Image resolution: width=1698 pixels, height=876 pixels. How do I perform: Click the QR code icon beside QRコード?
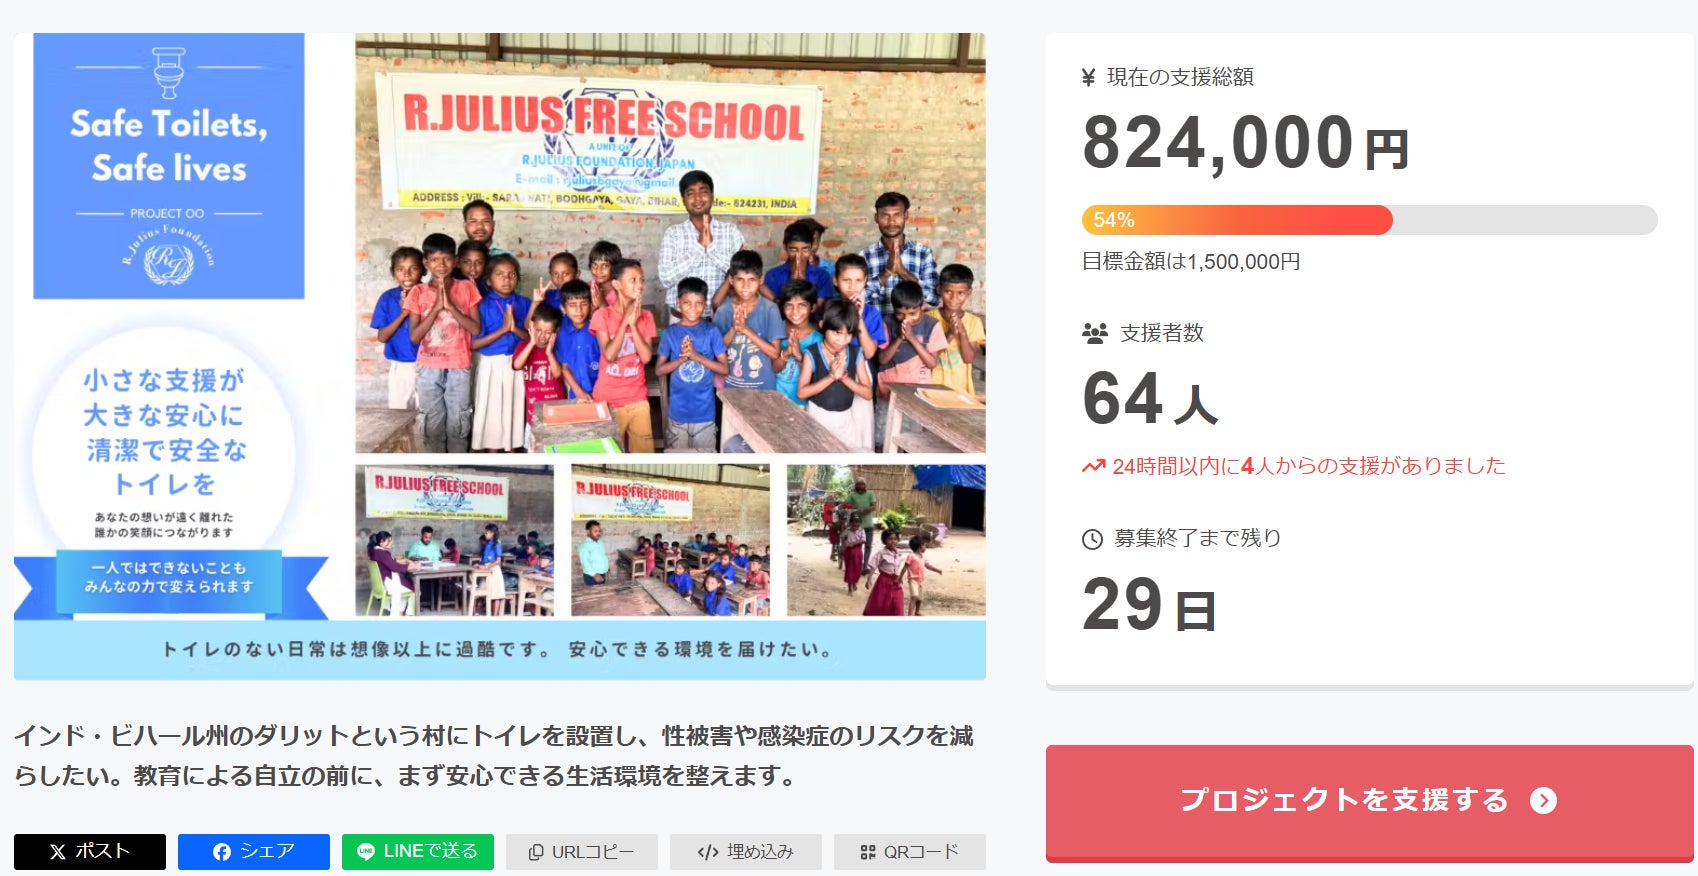pos(868,852)
